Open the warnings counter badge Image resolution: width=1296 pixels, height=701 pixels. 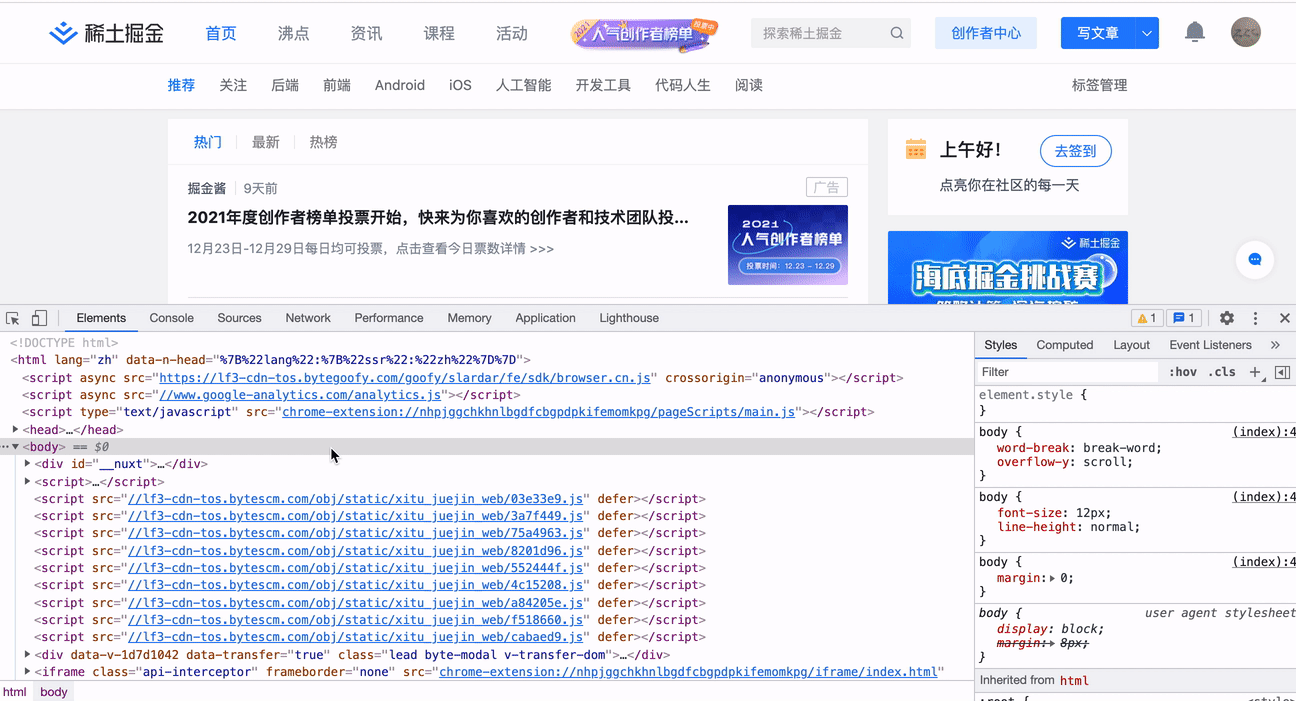(x=1146, y=317)
